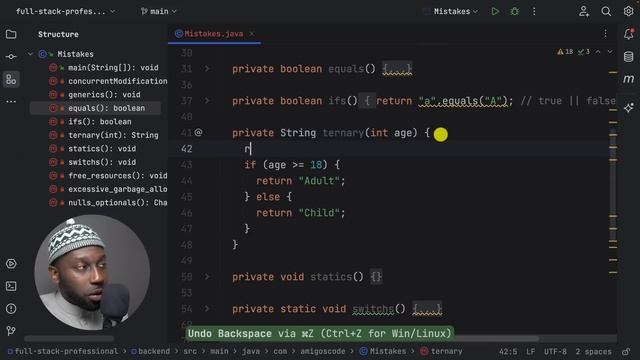This screenshot has height=360, width=640.
Task: Run the Mistakes configuration
Action: coord(495,11)
